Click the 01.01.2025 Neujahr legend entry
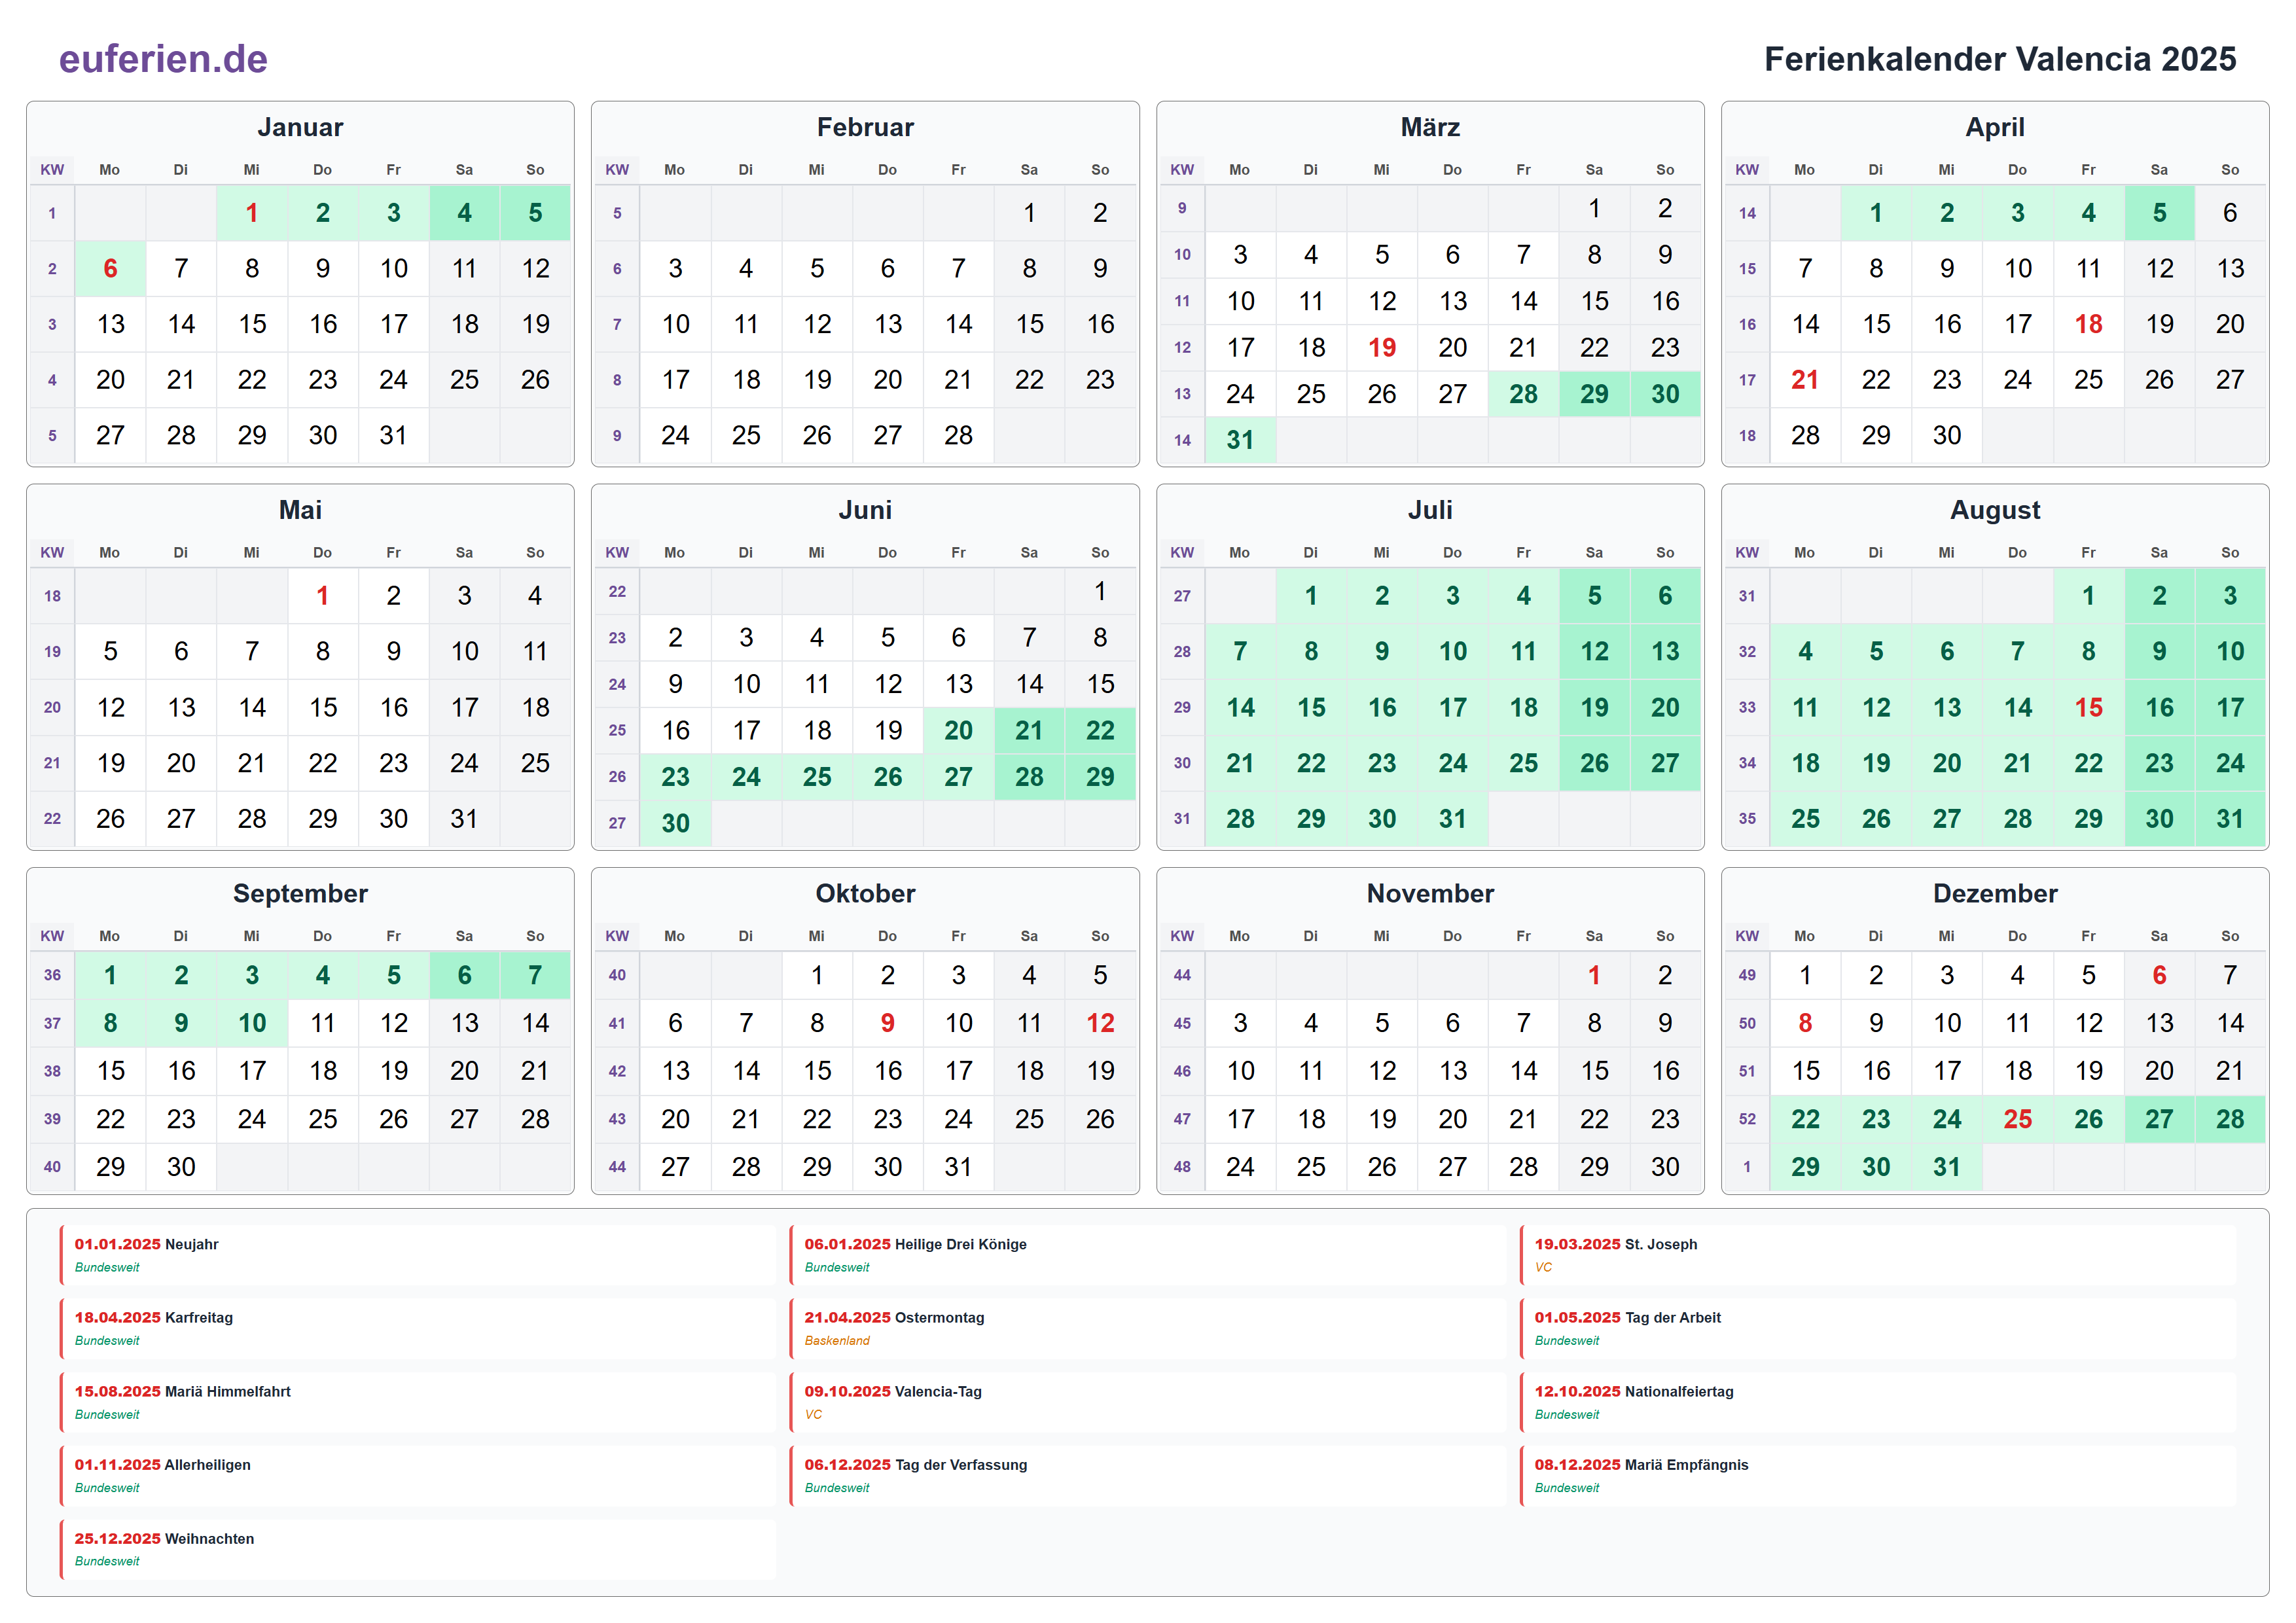The image size is (2296, 1623). tap(417, 1255)
